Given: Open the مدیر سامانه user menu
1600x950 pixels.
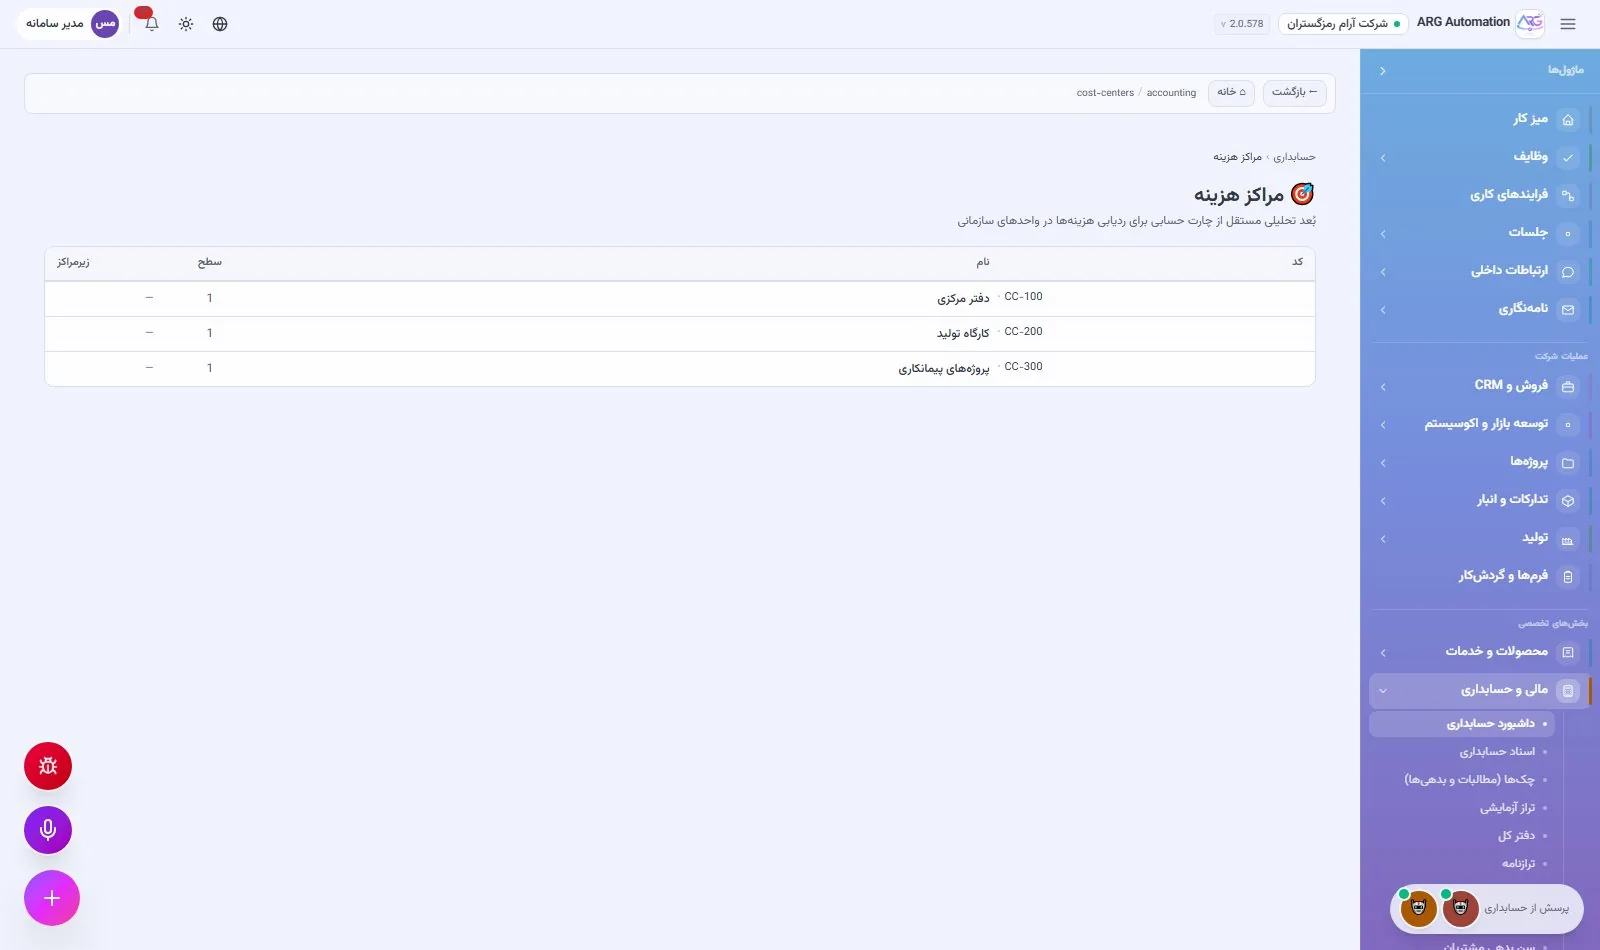Looking at the screenshot, I should [70, 23].
